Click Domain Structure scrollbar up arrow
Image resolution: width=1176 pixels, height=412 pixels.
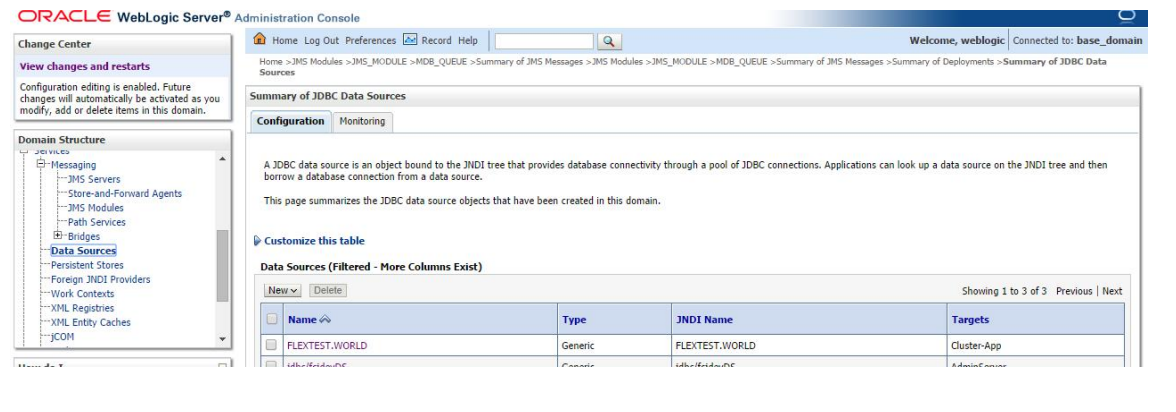(x=222, y=159)
